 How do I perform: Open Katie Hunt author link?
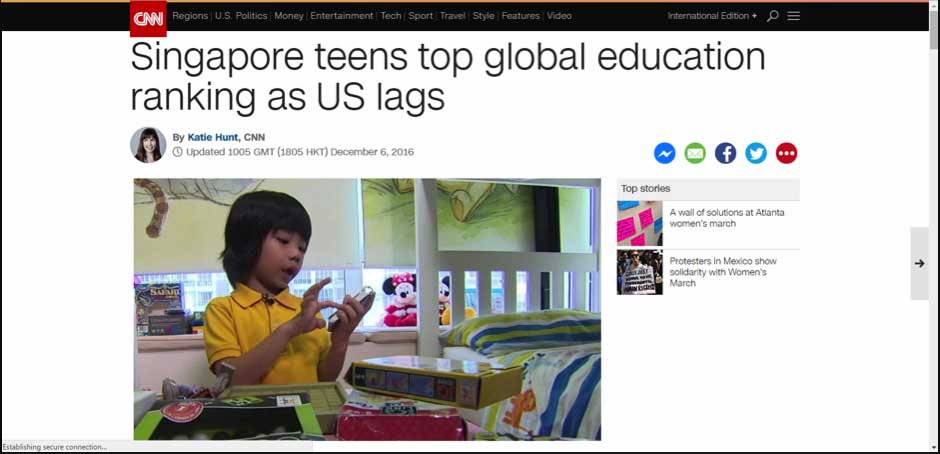(x=213, y=137)
